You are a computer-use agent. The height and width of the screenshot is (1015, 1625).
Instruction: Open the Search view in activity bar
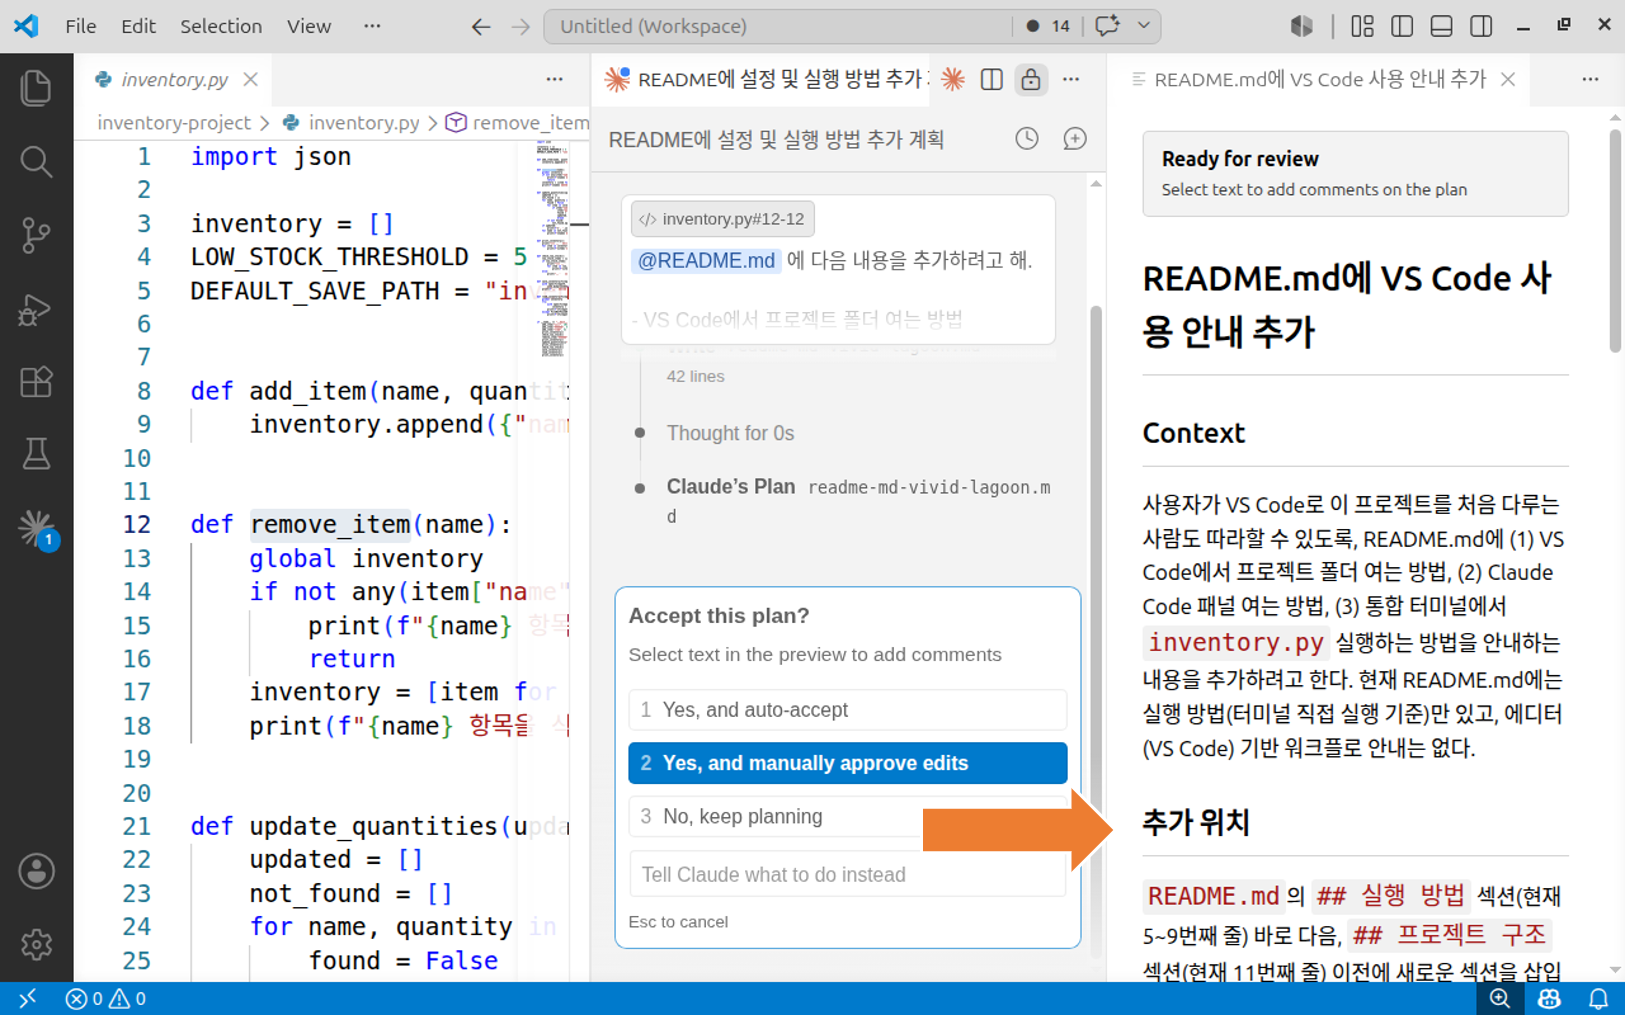(x=36, y=161)
